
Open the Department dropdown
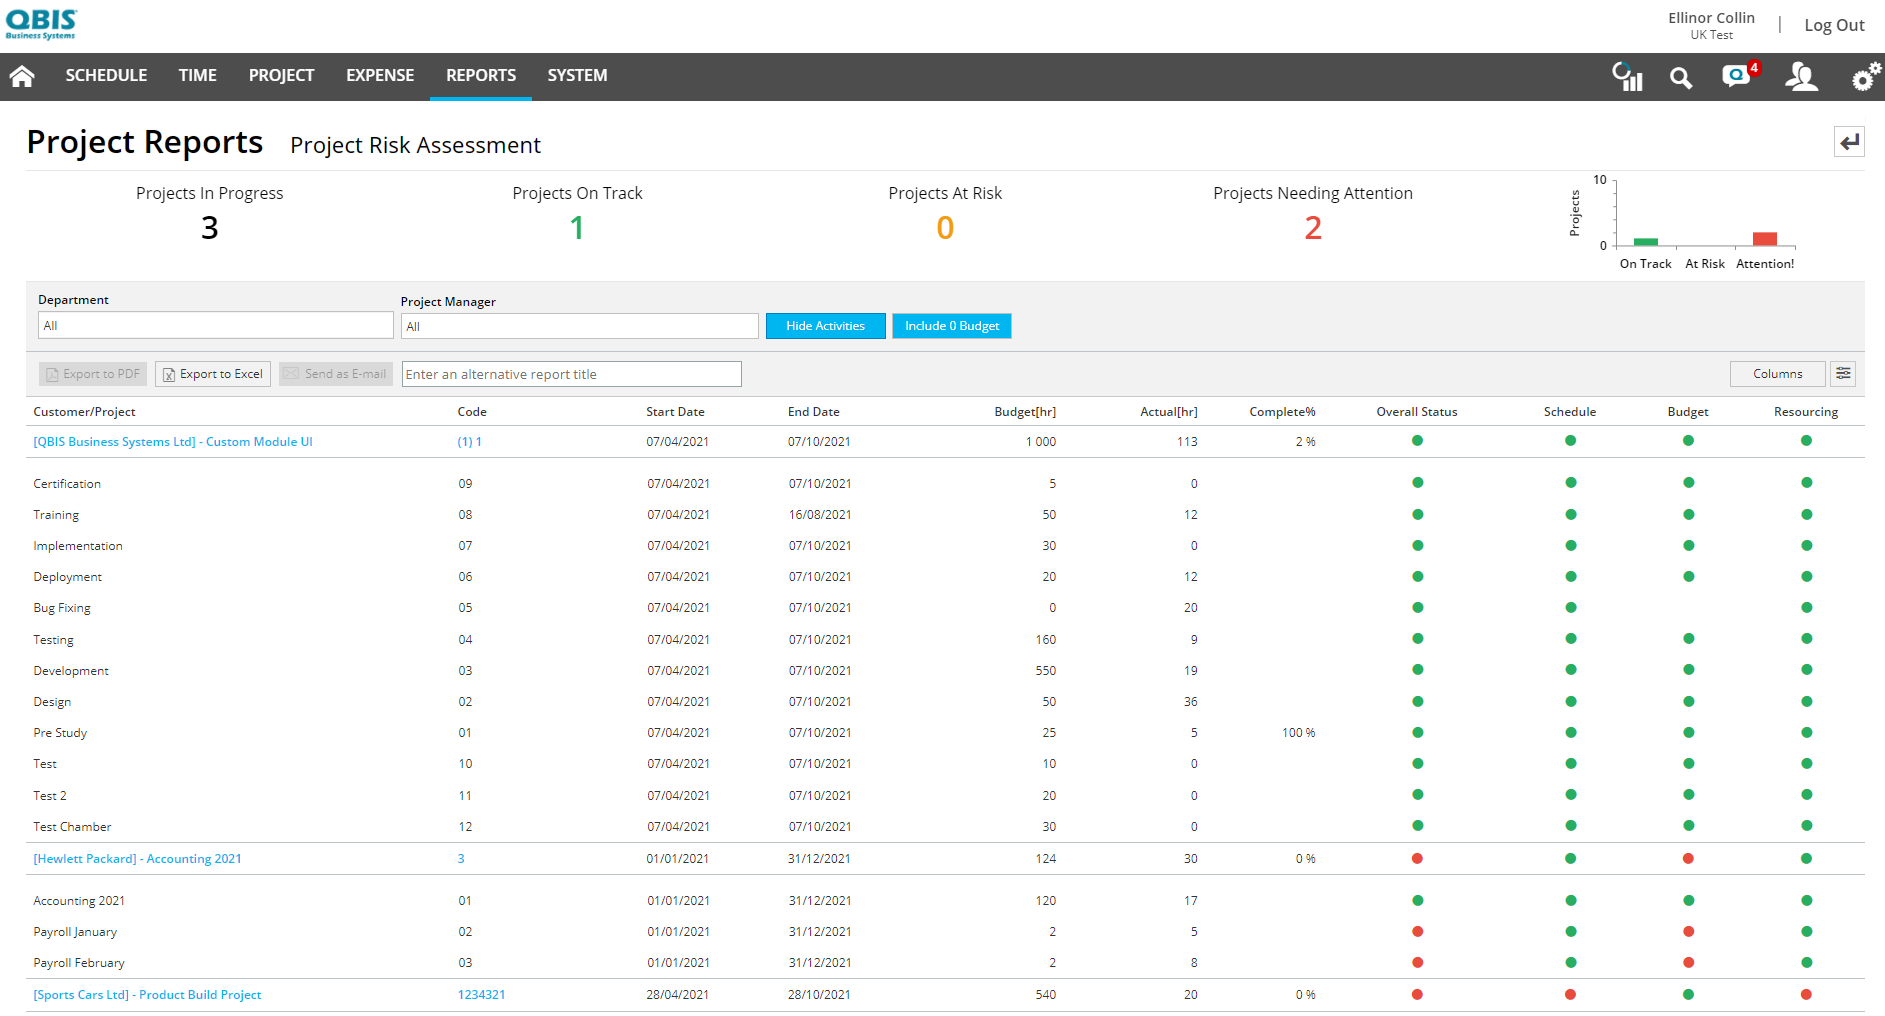[215, 324]
